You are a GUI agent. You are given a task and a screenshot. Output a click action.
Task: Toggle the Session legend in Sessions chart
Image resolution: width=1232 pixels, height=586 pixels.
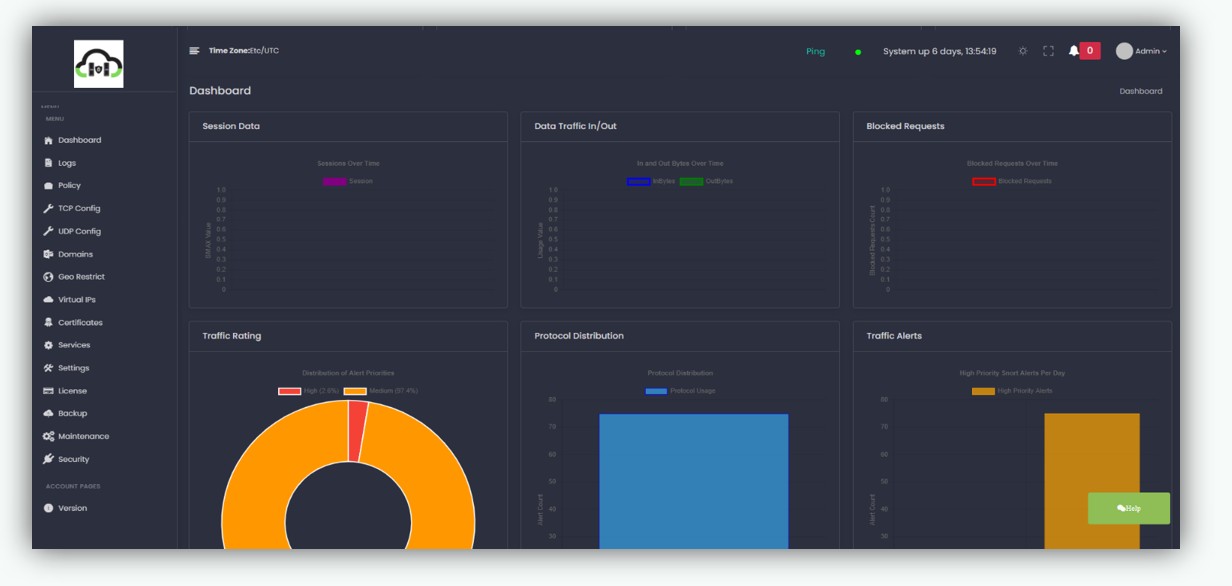[x=335, y=181]
